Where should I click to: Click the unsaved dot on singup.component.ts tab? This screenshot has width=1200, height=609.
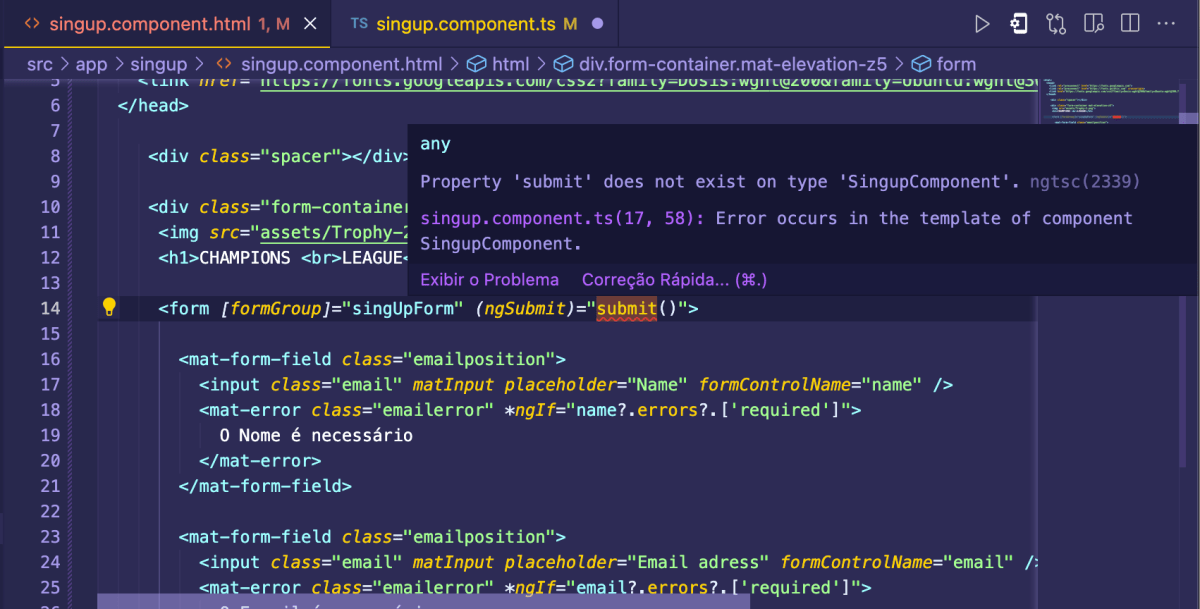(x=598, y=23)
